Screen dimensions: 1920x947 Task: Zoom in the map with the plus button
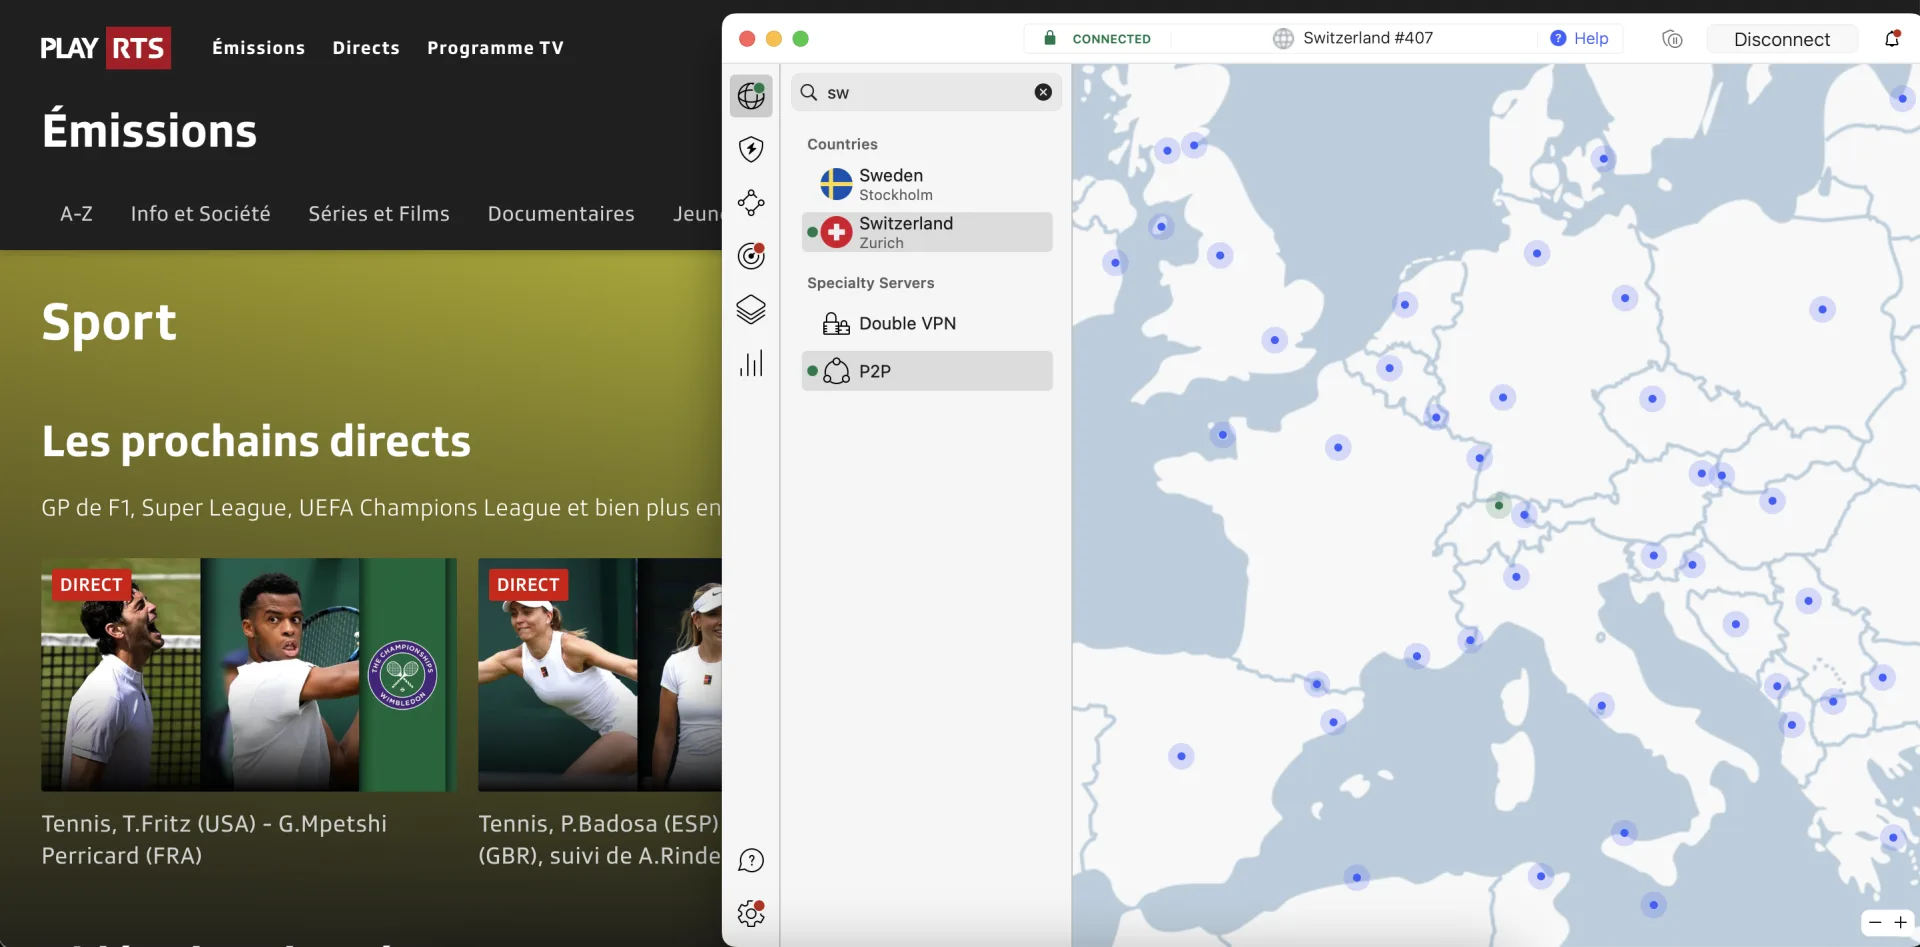click(x=1901, y=922)
